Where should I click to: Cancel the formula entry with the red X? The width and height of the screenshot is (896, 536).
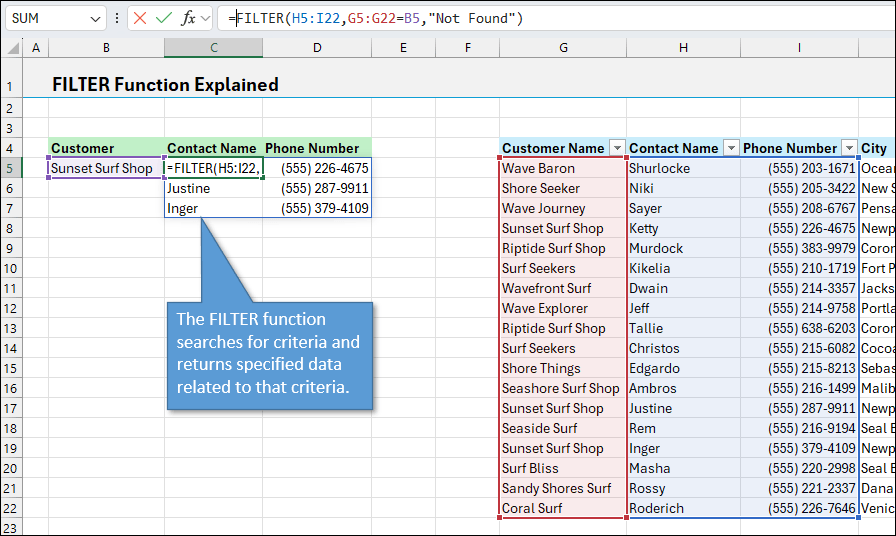140,18
